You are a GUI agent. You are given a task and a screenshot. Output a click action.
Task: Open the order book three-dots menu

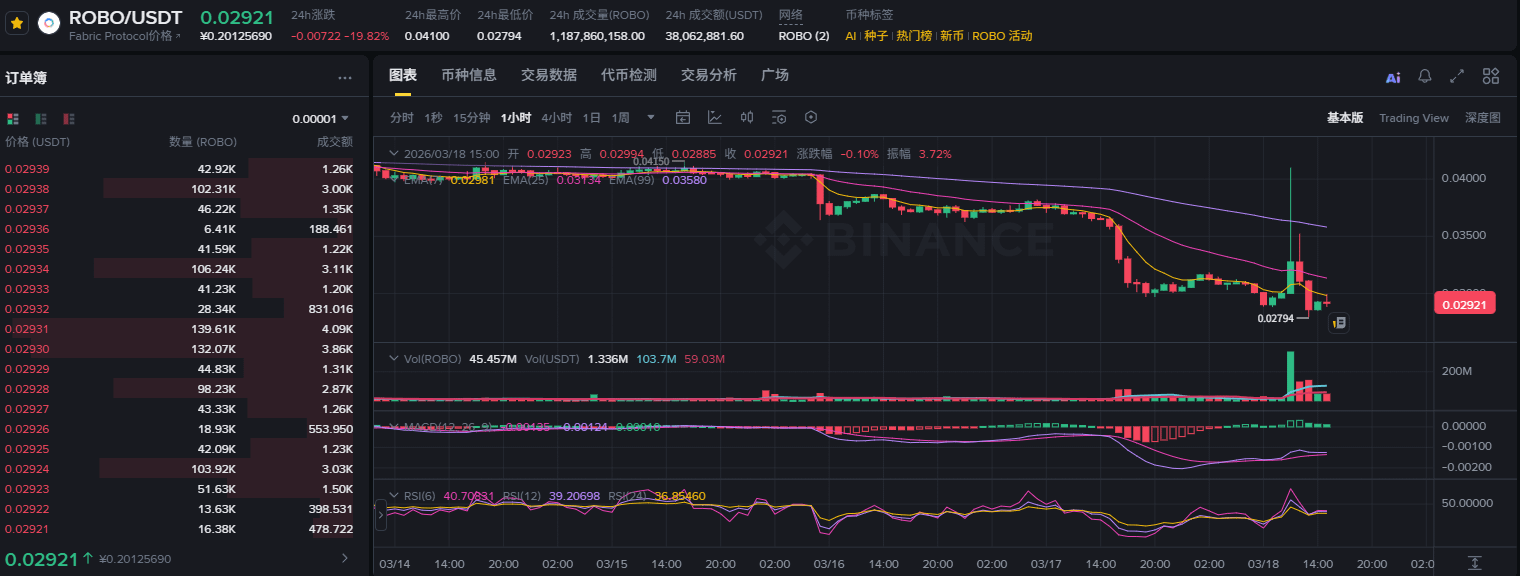click(345, 77)
